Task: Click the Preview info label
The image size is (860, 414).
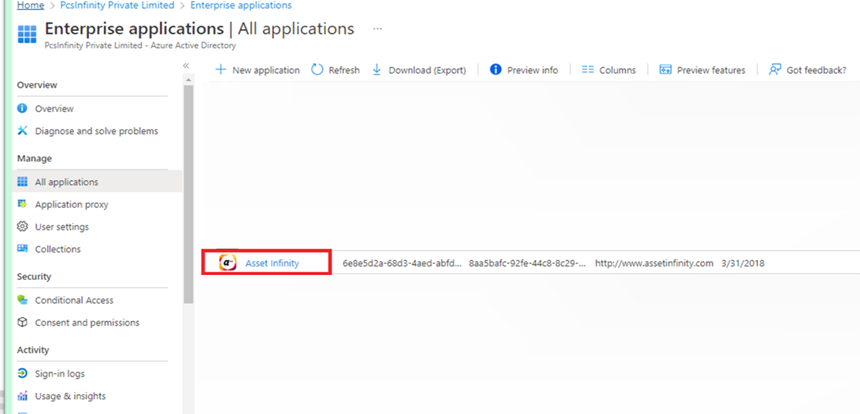Action: (x=533, y=70)
